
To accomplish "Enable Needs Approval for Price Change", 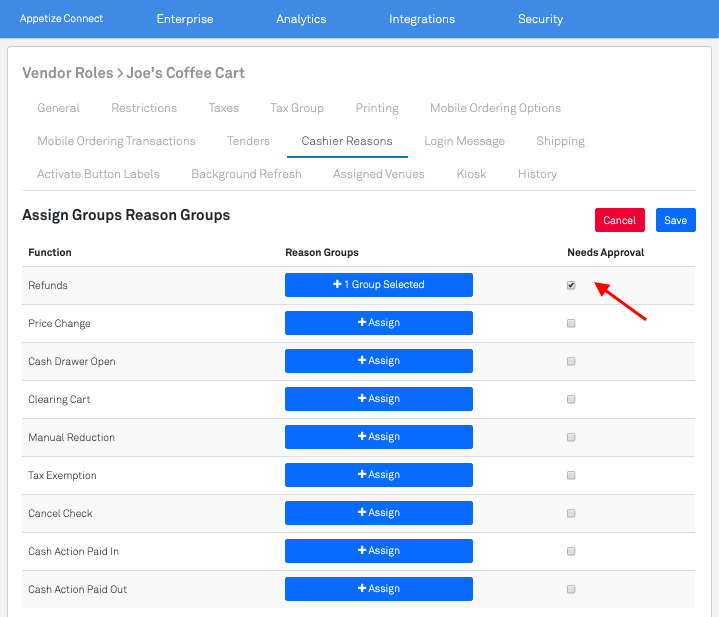I will point(571,323).
